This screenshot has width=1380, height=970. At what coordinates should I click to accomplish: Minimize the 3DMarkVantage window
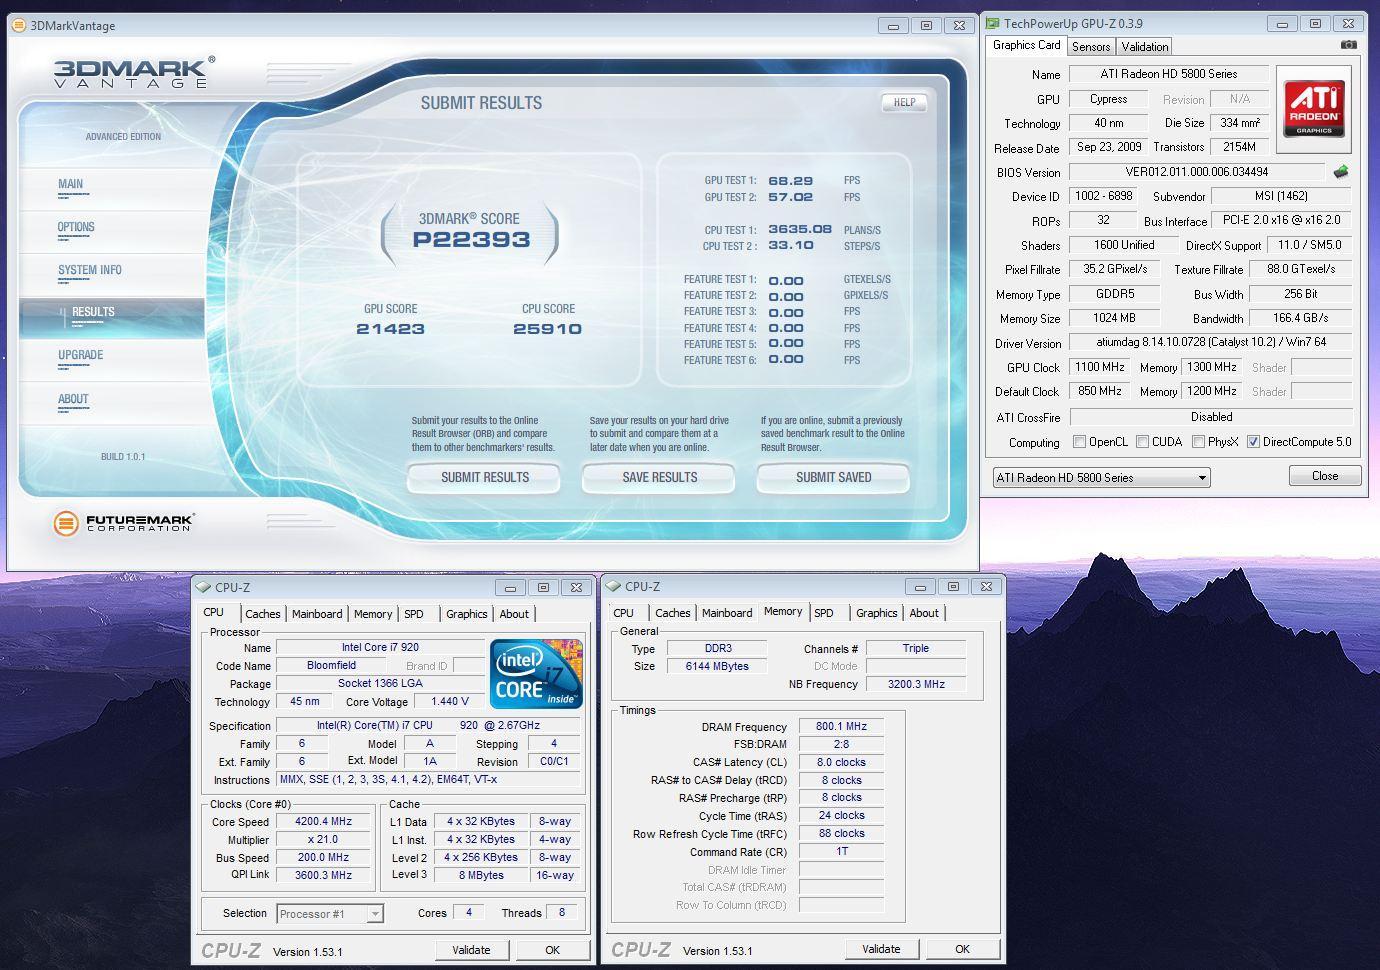tap(893, 26)
